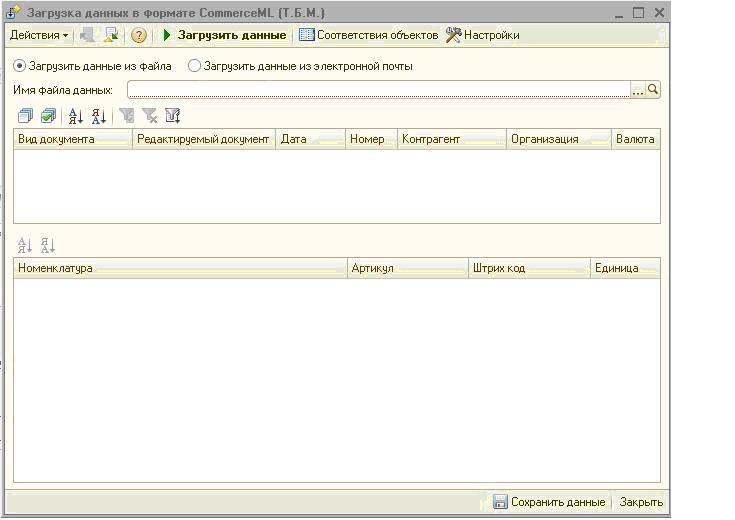Open 'Настройки' settings from toolbar
The width and height of the screenshot is (735, 520).
(483, 35)
